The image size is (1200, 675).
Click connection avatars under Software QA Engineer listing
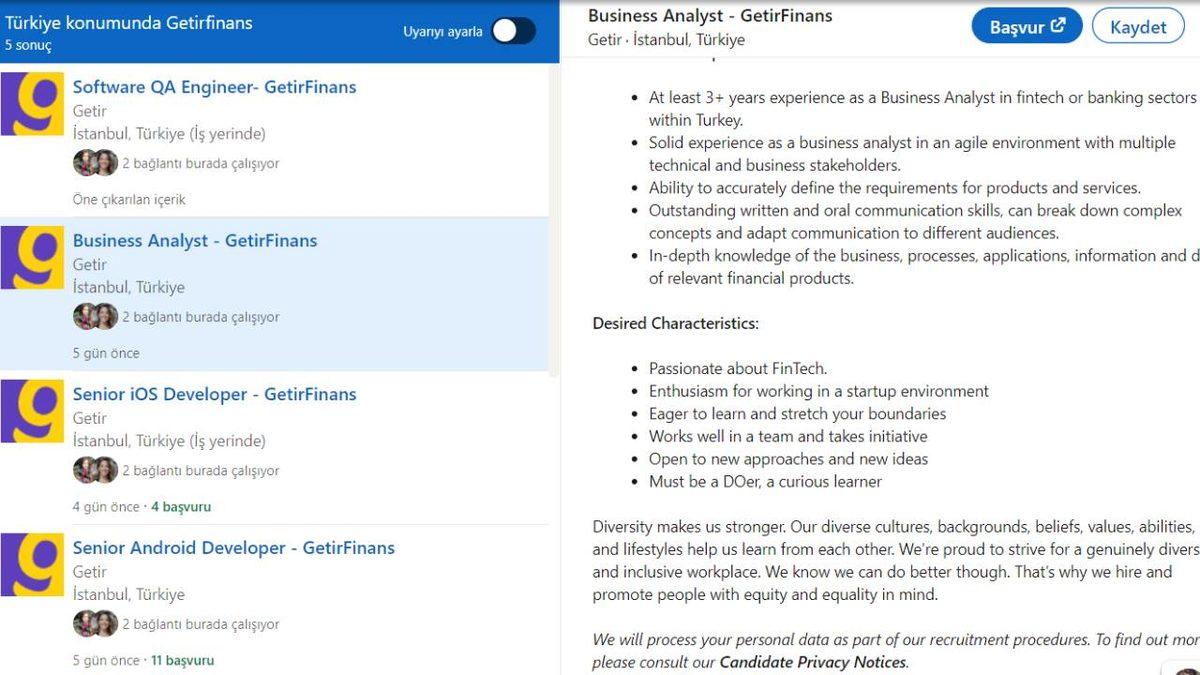coord(95,163)
